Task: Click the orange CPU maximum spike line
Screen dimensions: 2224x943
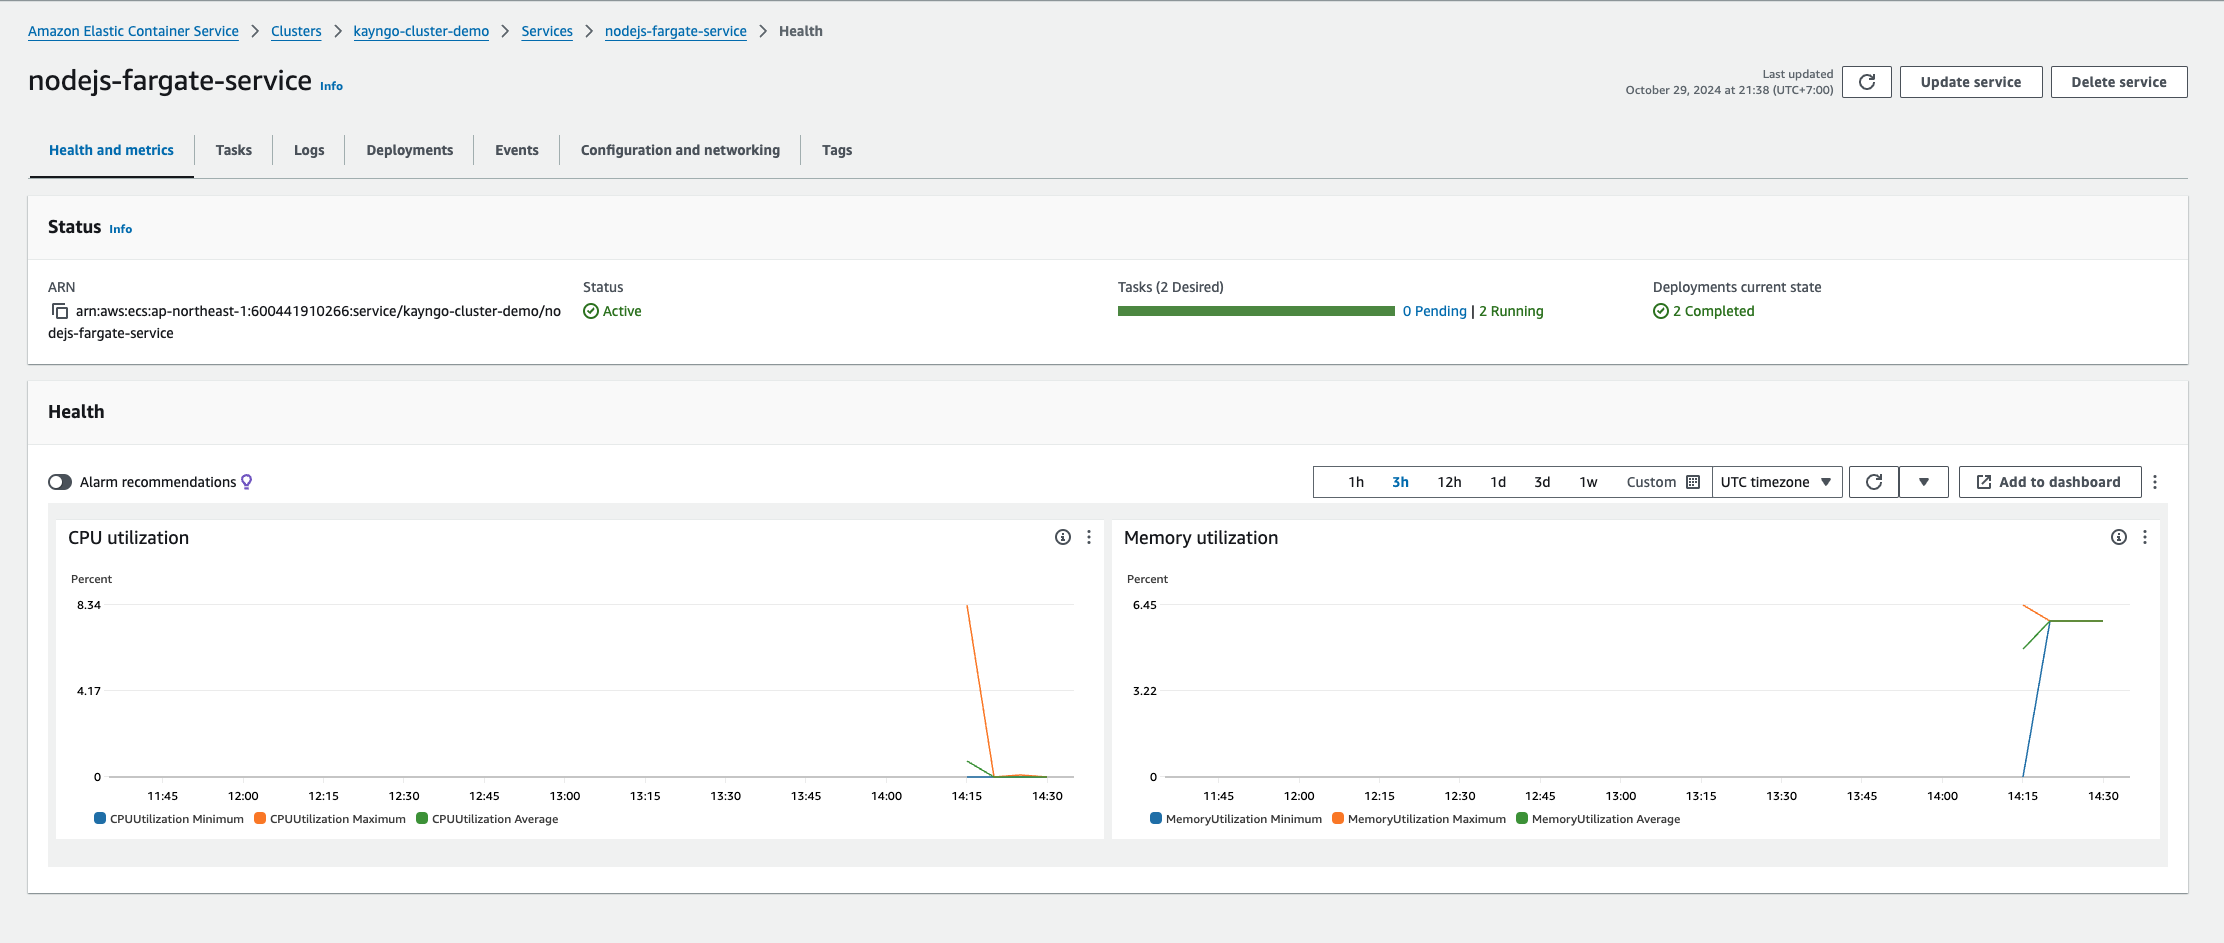Action: [980, 690]
